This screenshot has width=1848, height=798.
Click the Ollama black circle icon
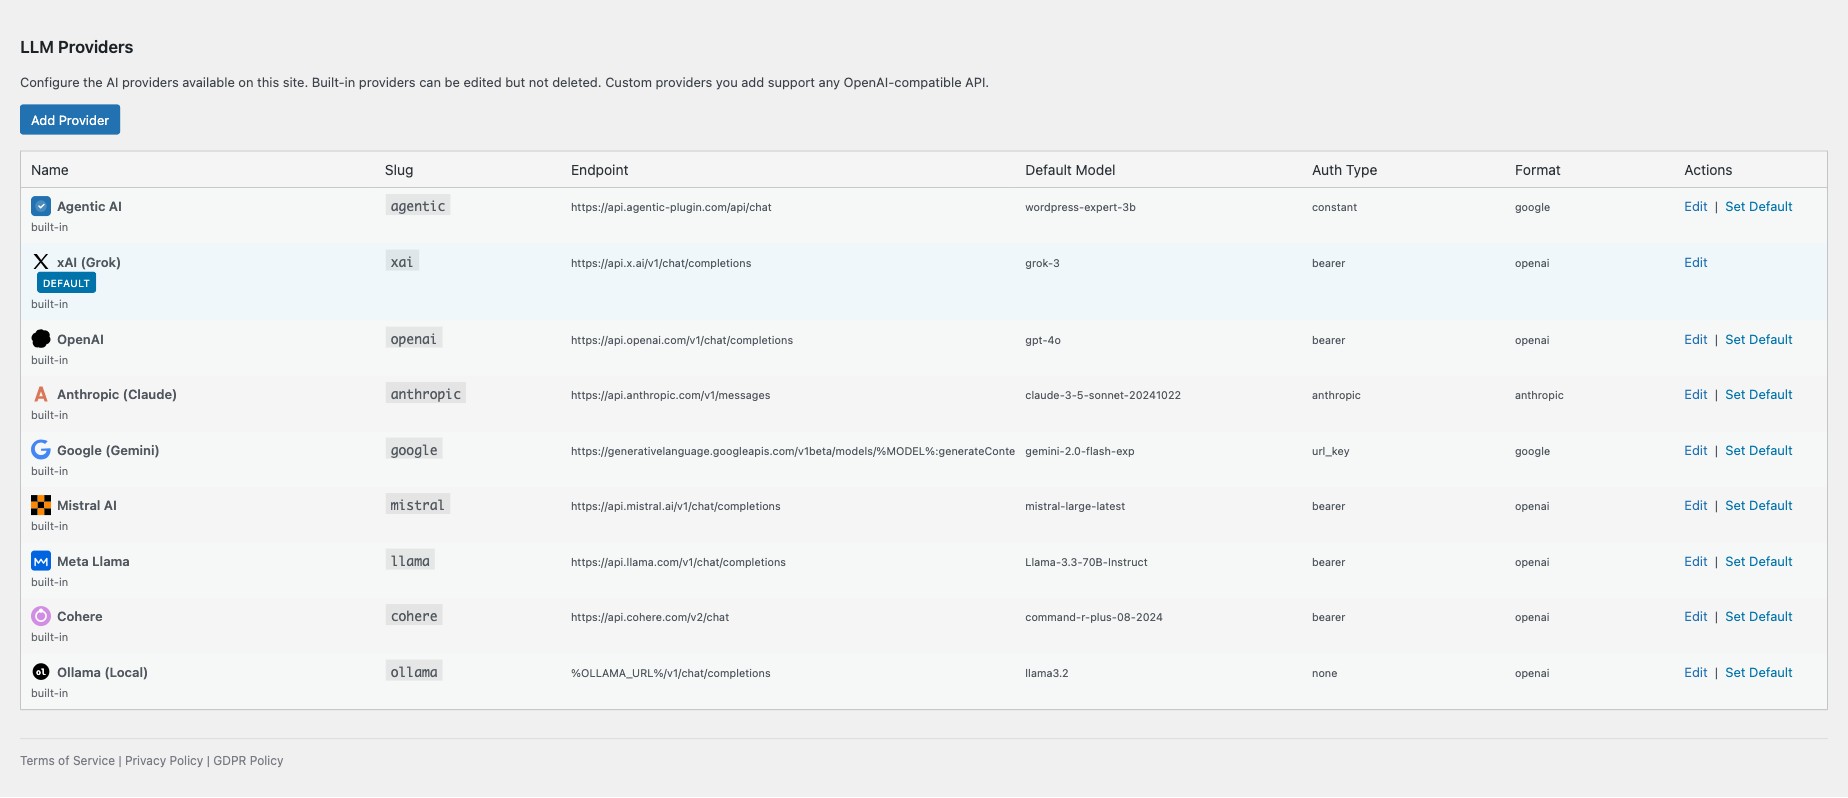(41, 672)
